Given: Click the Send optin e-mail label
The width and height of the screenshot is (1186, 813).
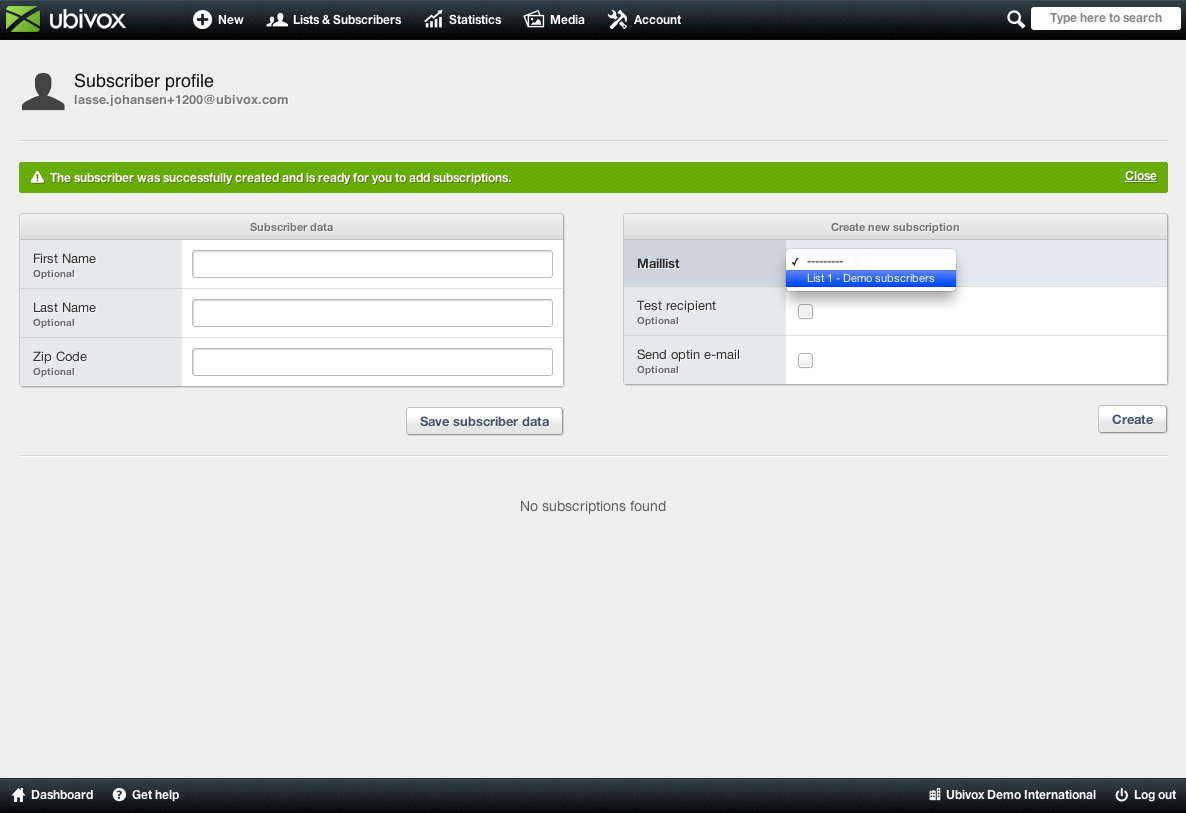Looking at the screenshot, I should click(x=688, y=355).
